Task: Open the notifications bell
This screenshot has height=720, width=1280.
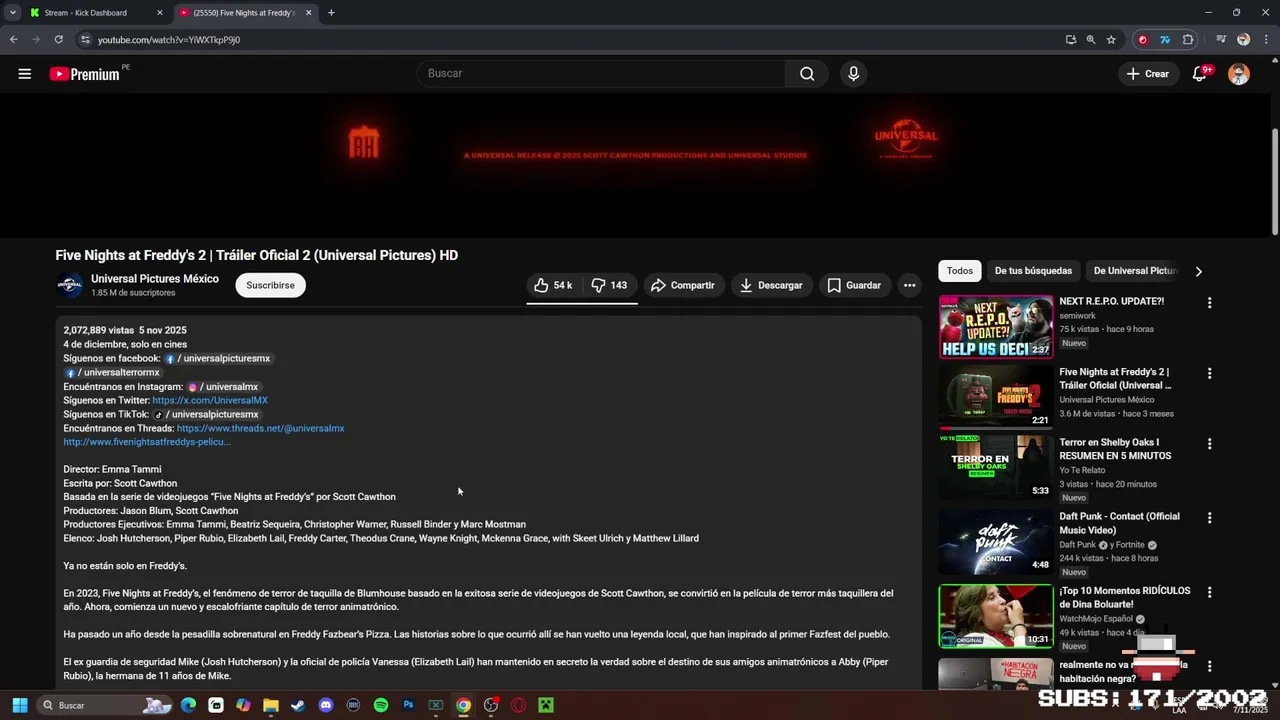Action: tap(1200, 74)
